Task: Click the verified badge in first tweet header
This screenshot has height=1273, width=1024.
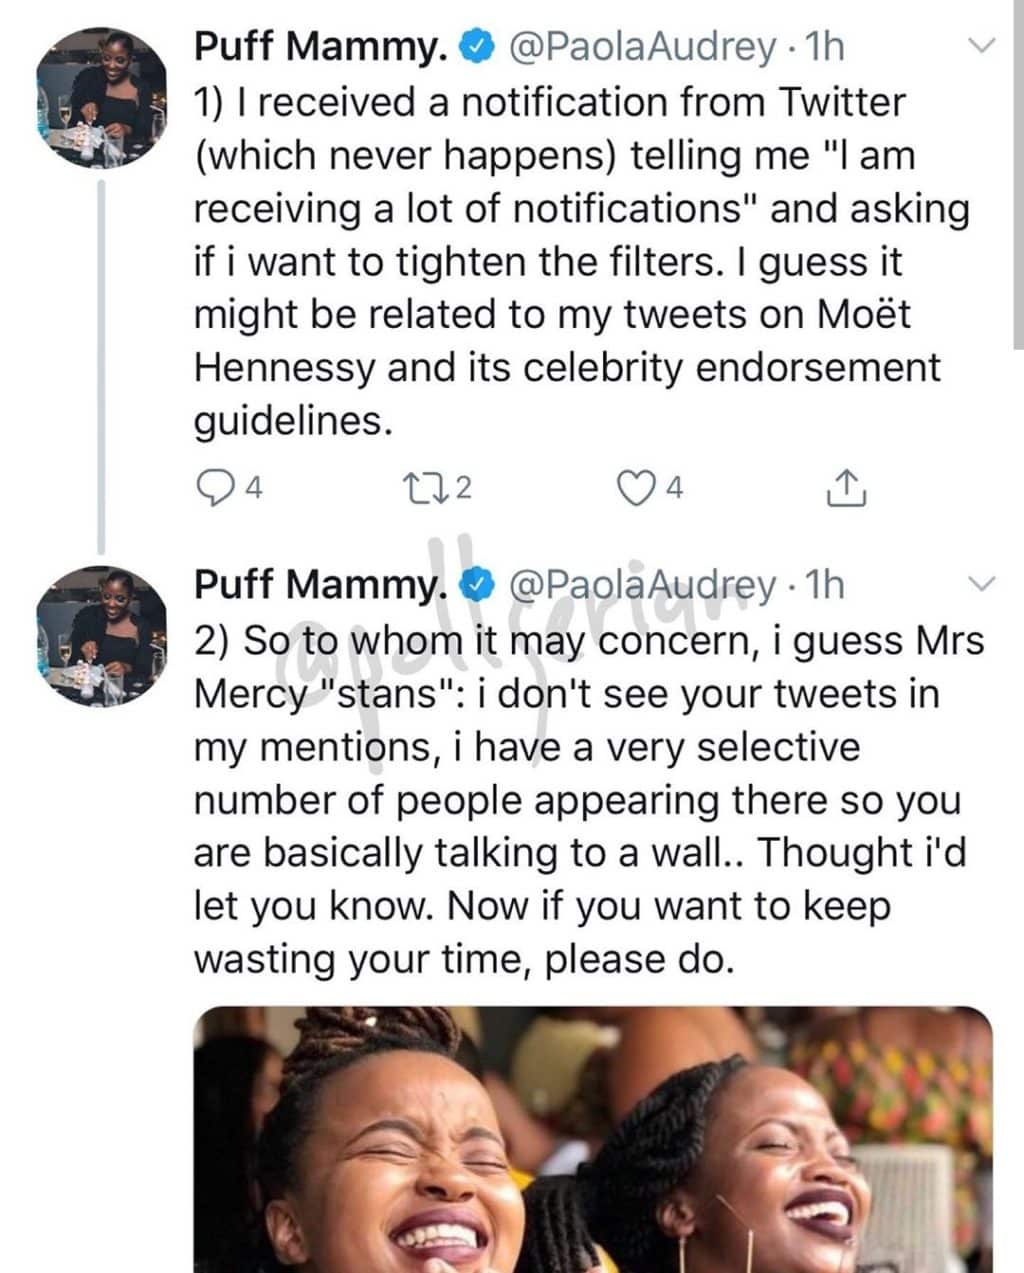Action: (476, 46)
